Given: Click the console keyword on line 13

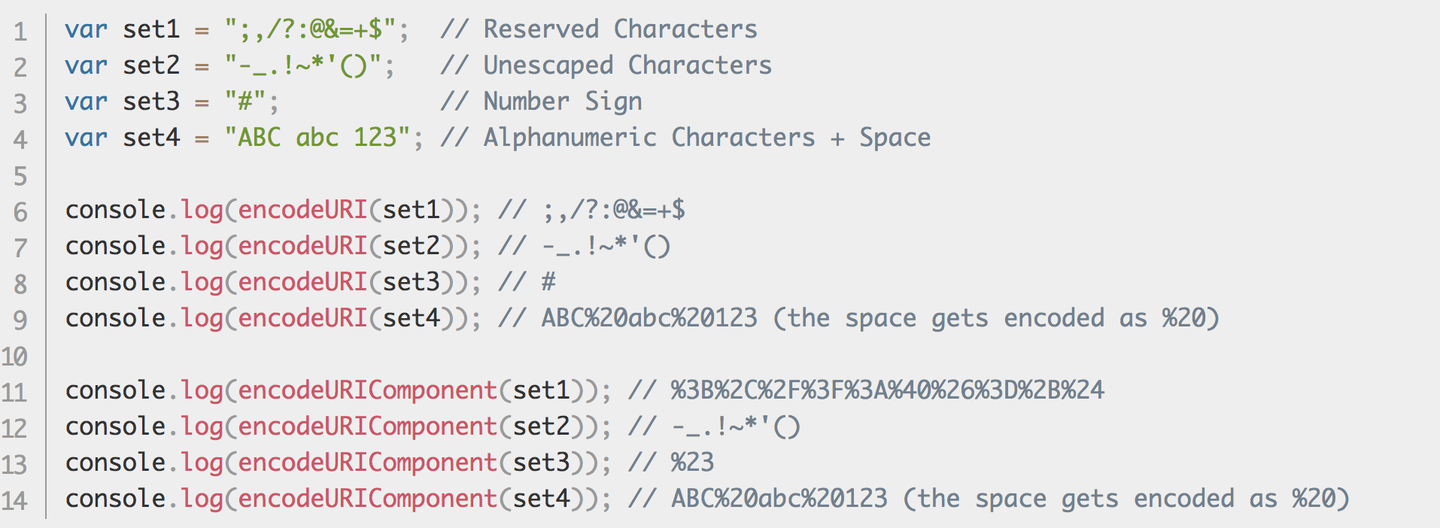Looking at the screenshot, I should coord(116,463).
